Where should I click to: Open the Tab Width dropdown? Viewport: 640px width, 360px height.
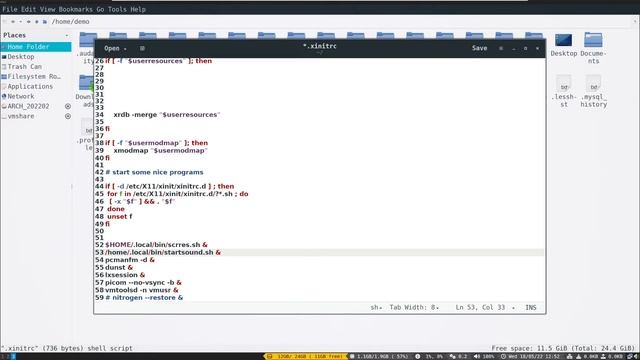click(x=414, y=307)
